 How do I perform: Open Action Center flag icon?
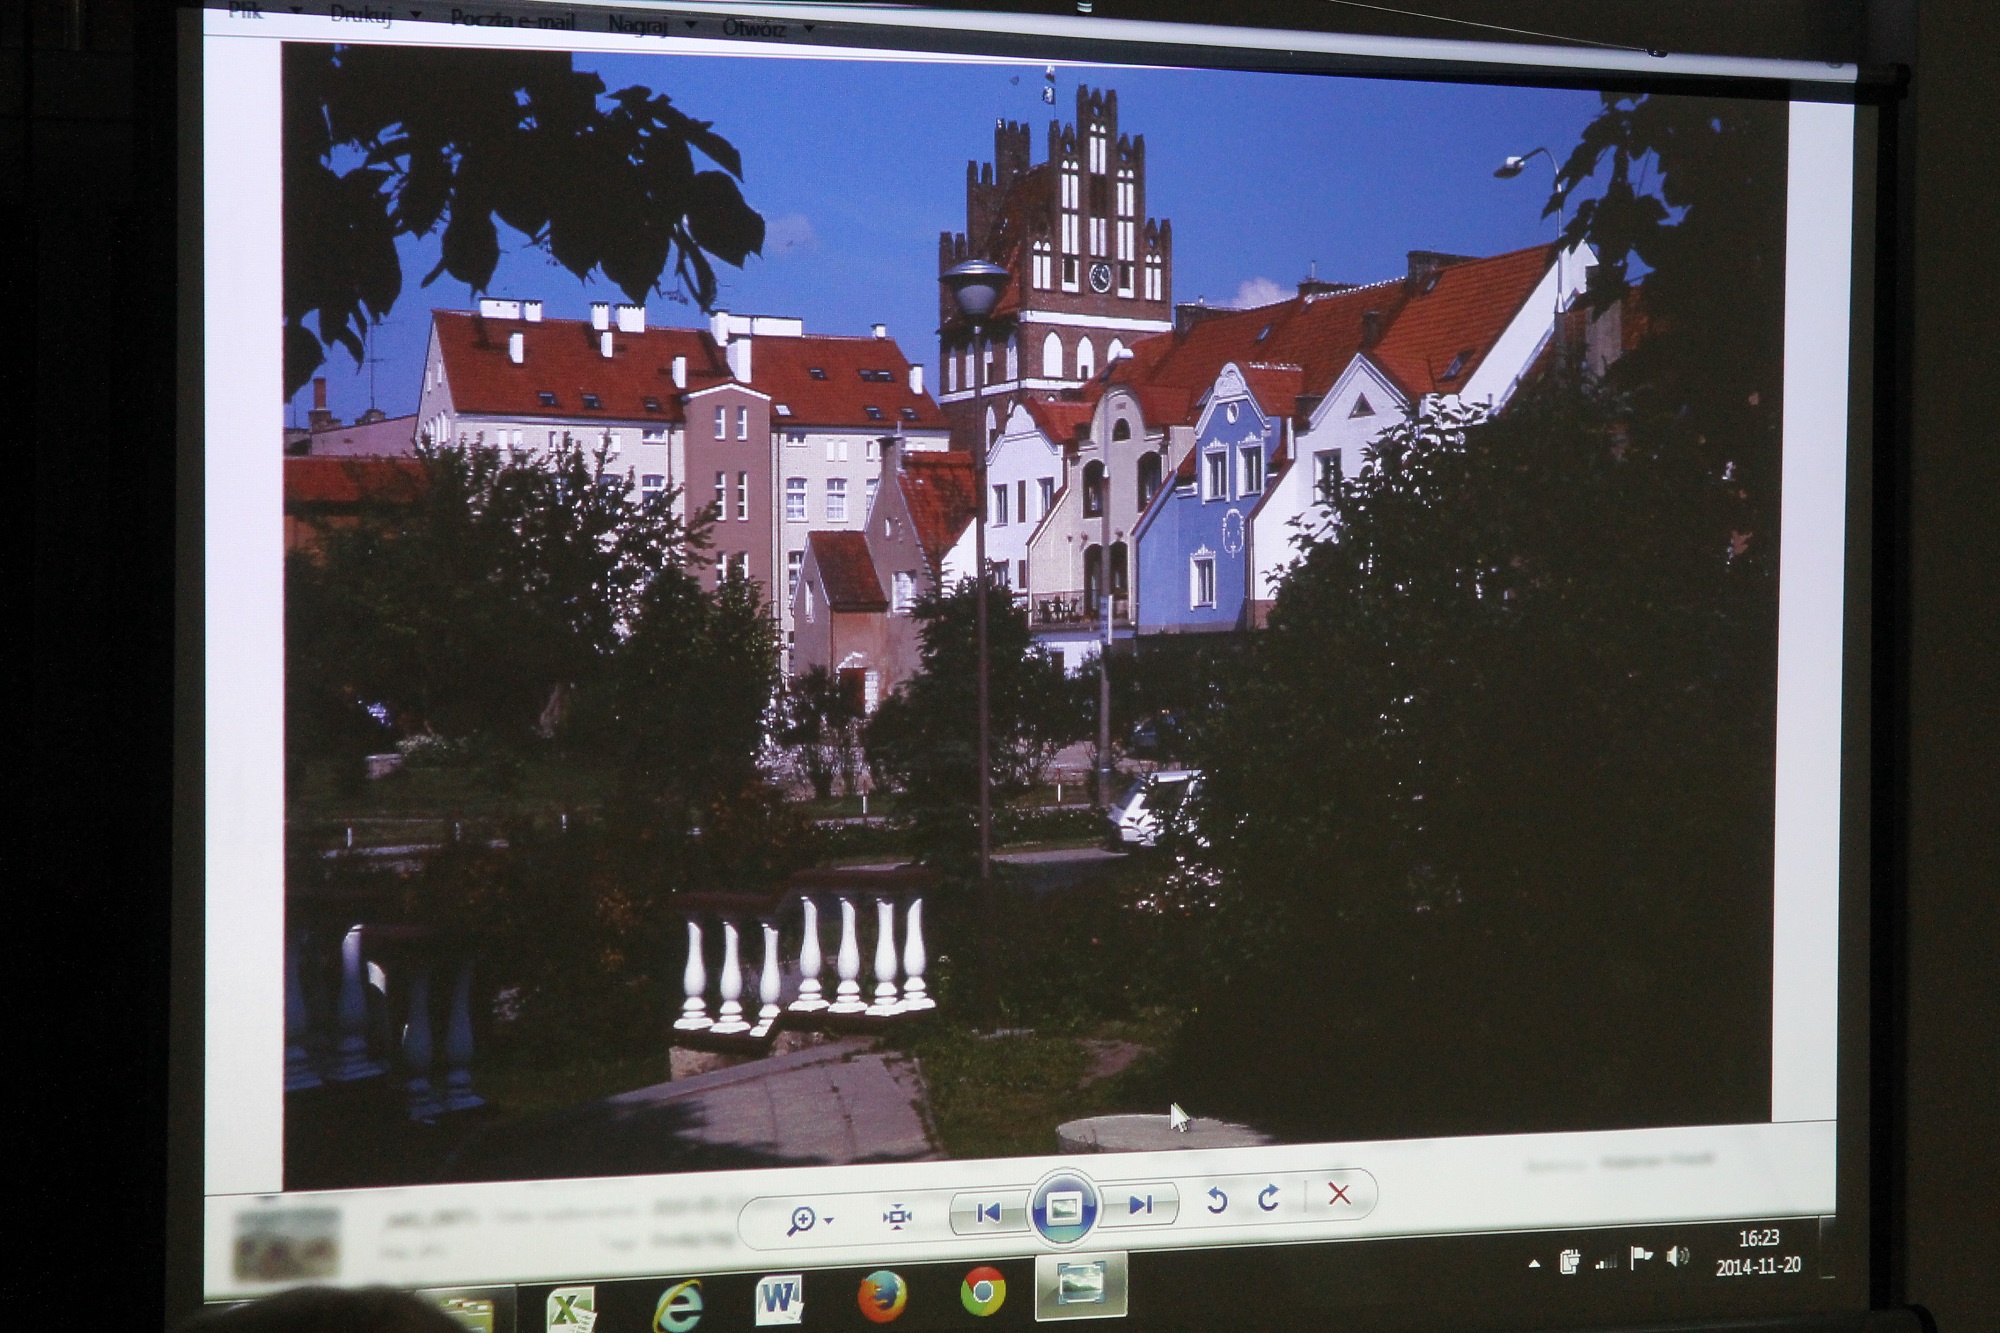(1641, 1258)
